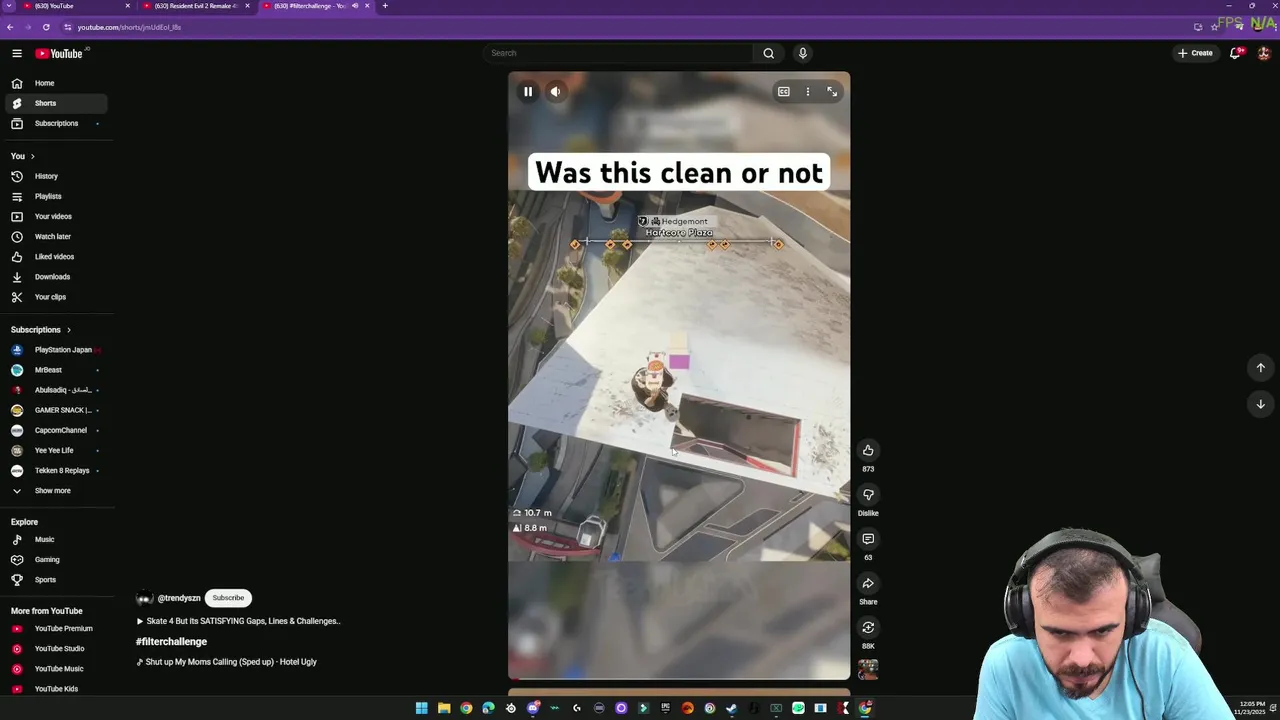Click the browser back arrow

tap(10, 27)
